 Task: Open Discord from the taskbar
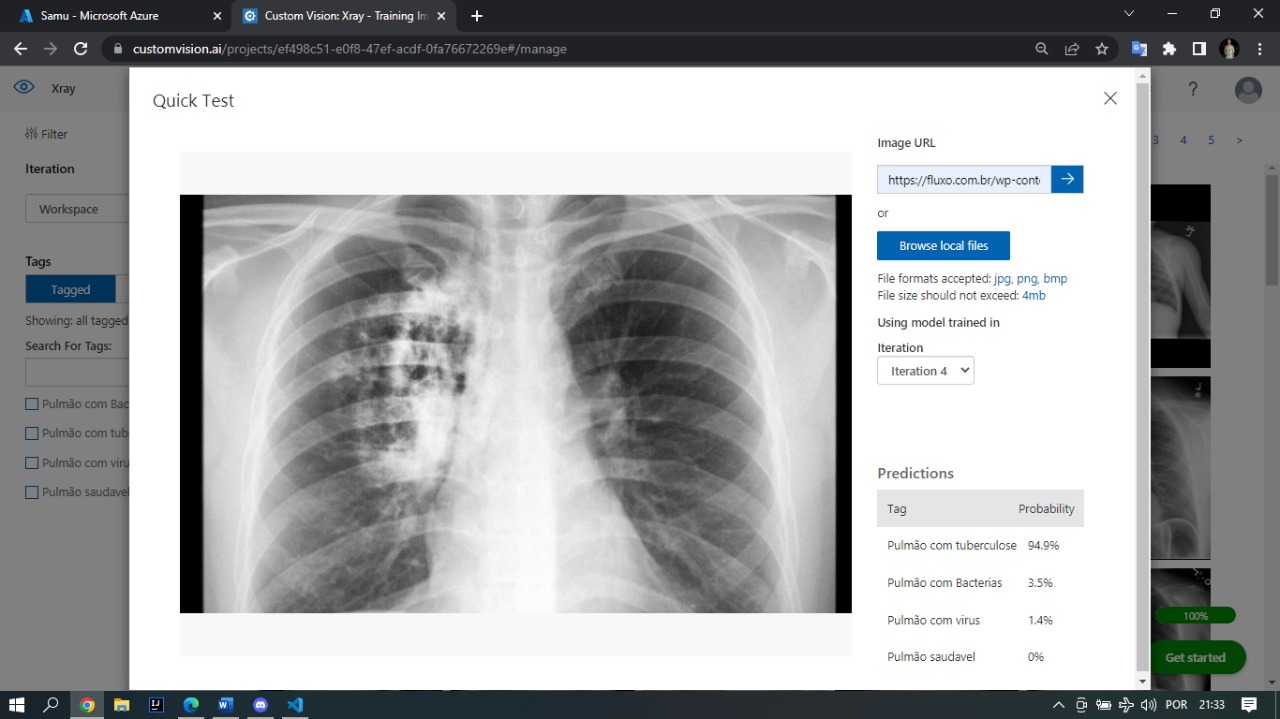point(260,704)
